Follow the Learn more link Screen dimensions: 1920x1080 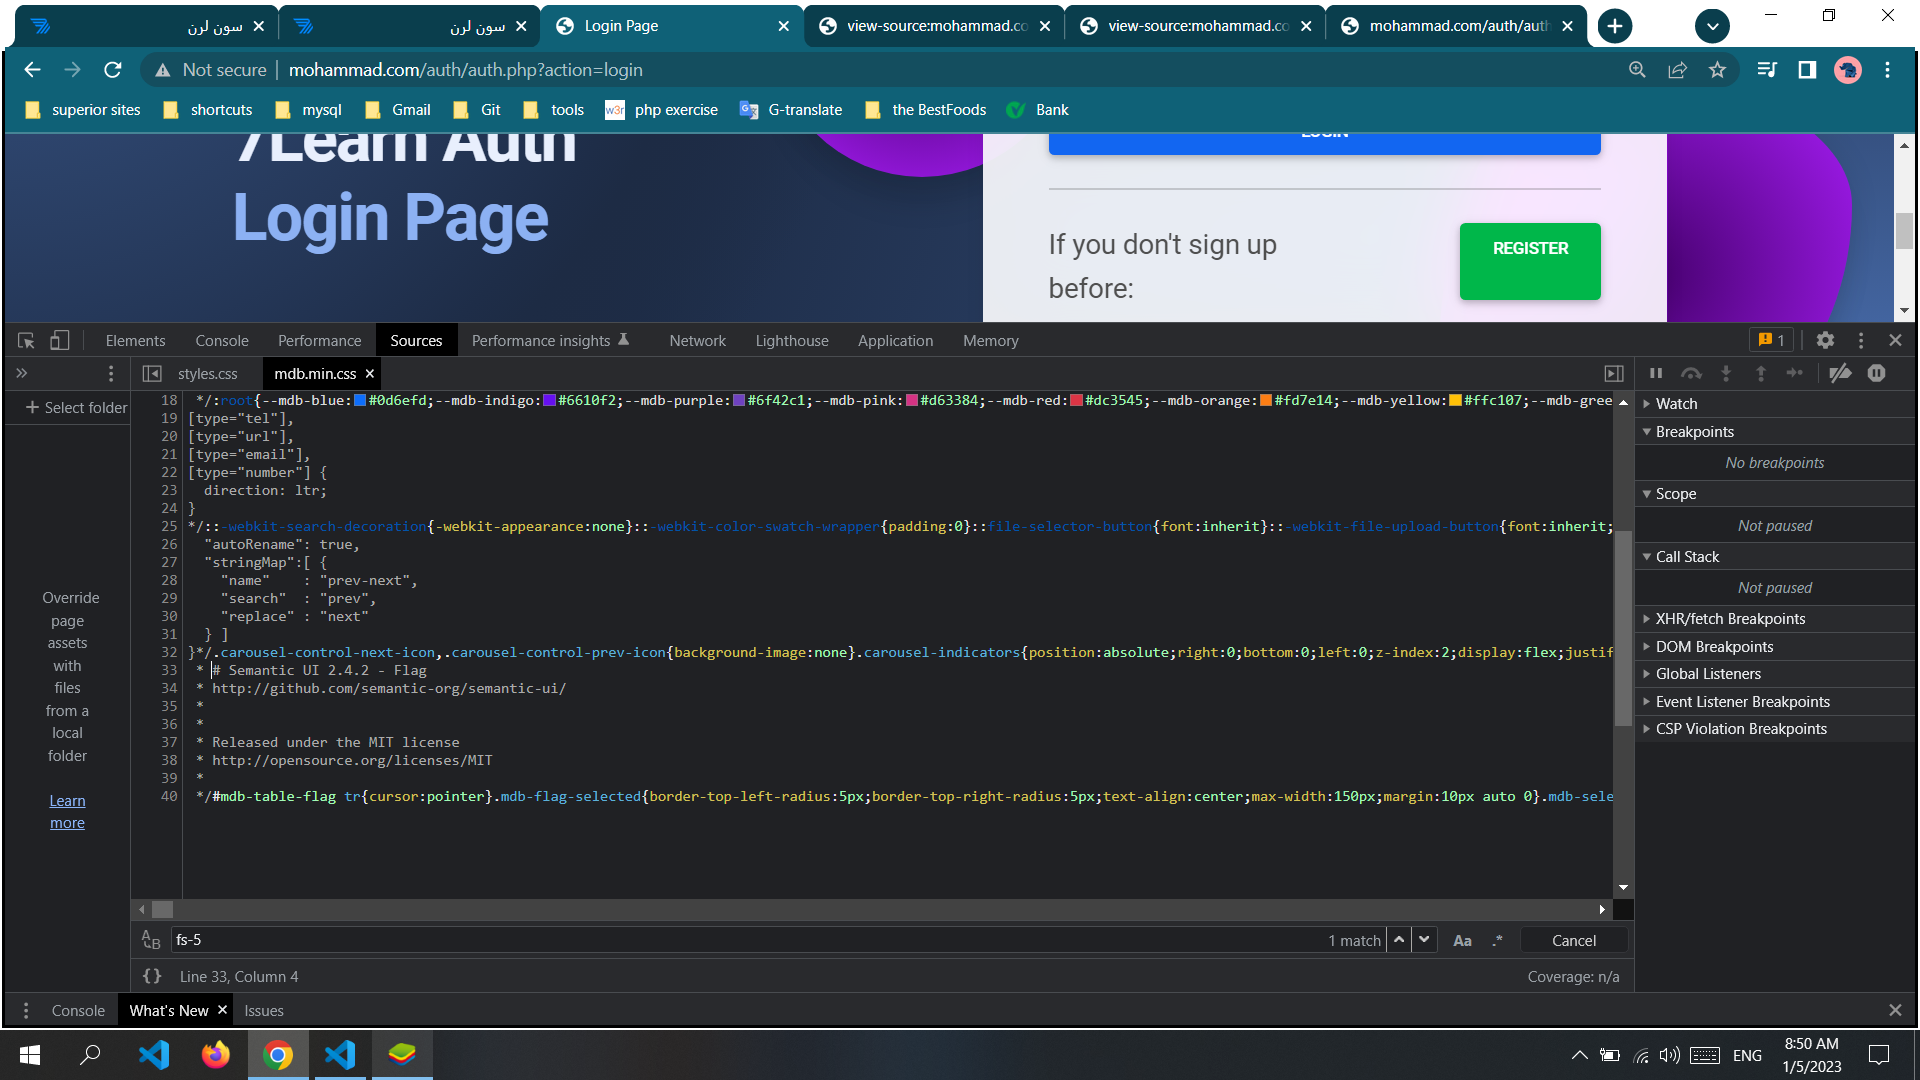pyautogui.click(x=67, y=812)
